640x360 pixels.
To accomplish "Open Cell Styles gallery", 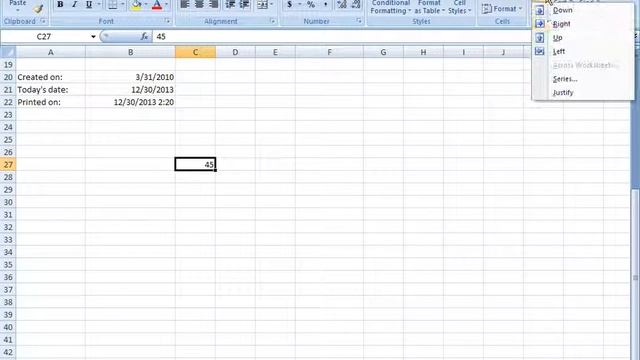I will click(460, 7).
